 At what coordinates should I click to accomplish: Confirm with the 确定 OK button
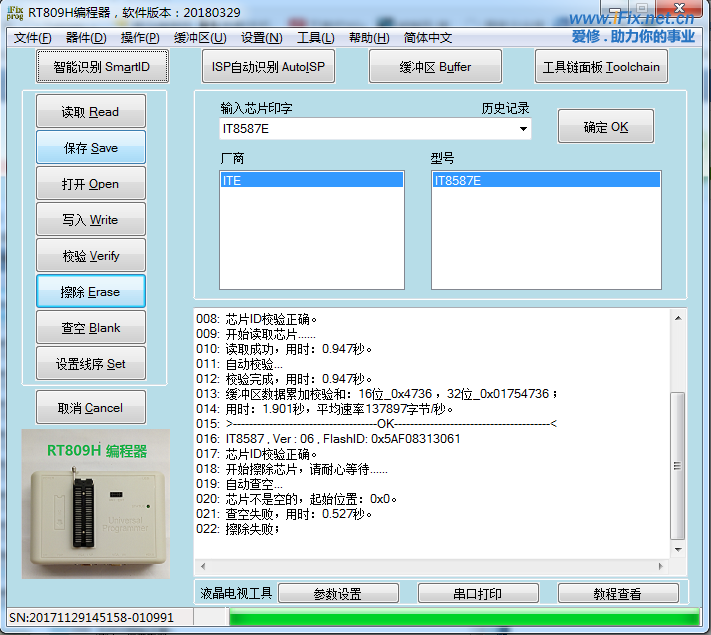[x=606, y=127]
